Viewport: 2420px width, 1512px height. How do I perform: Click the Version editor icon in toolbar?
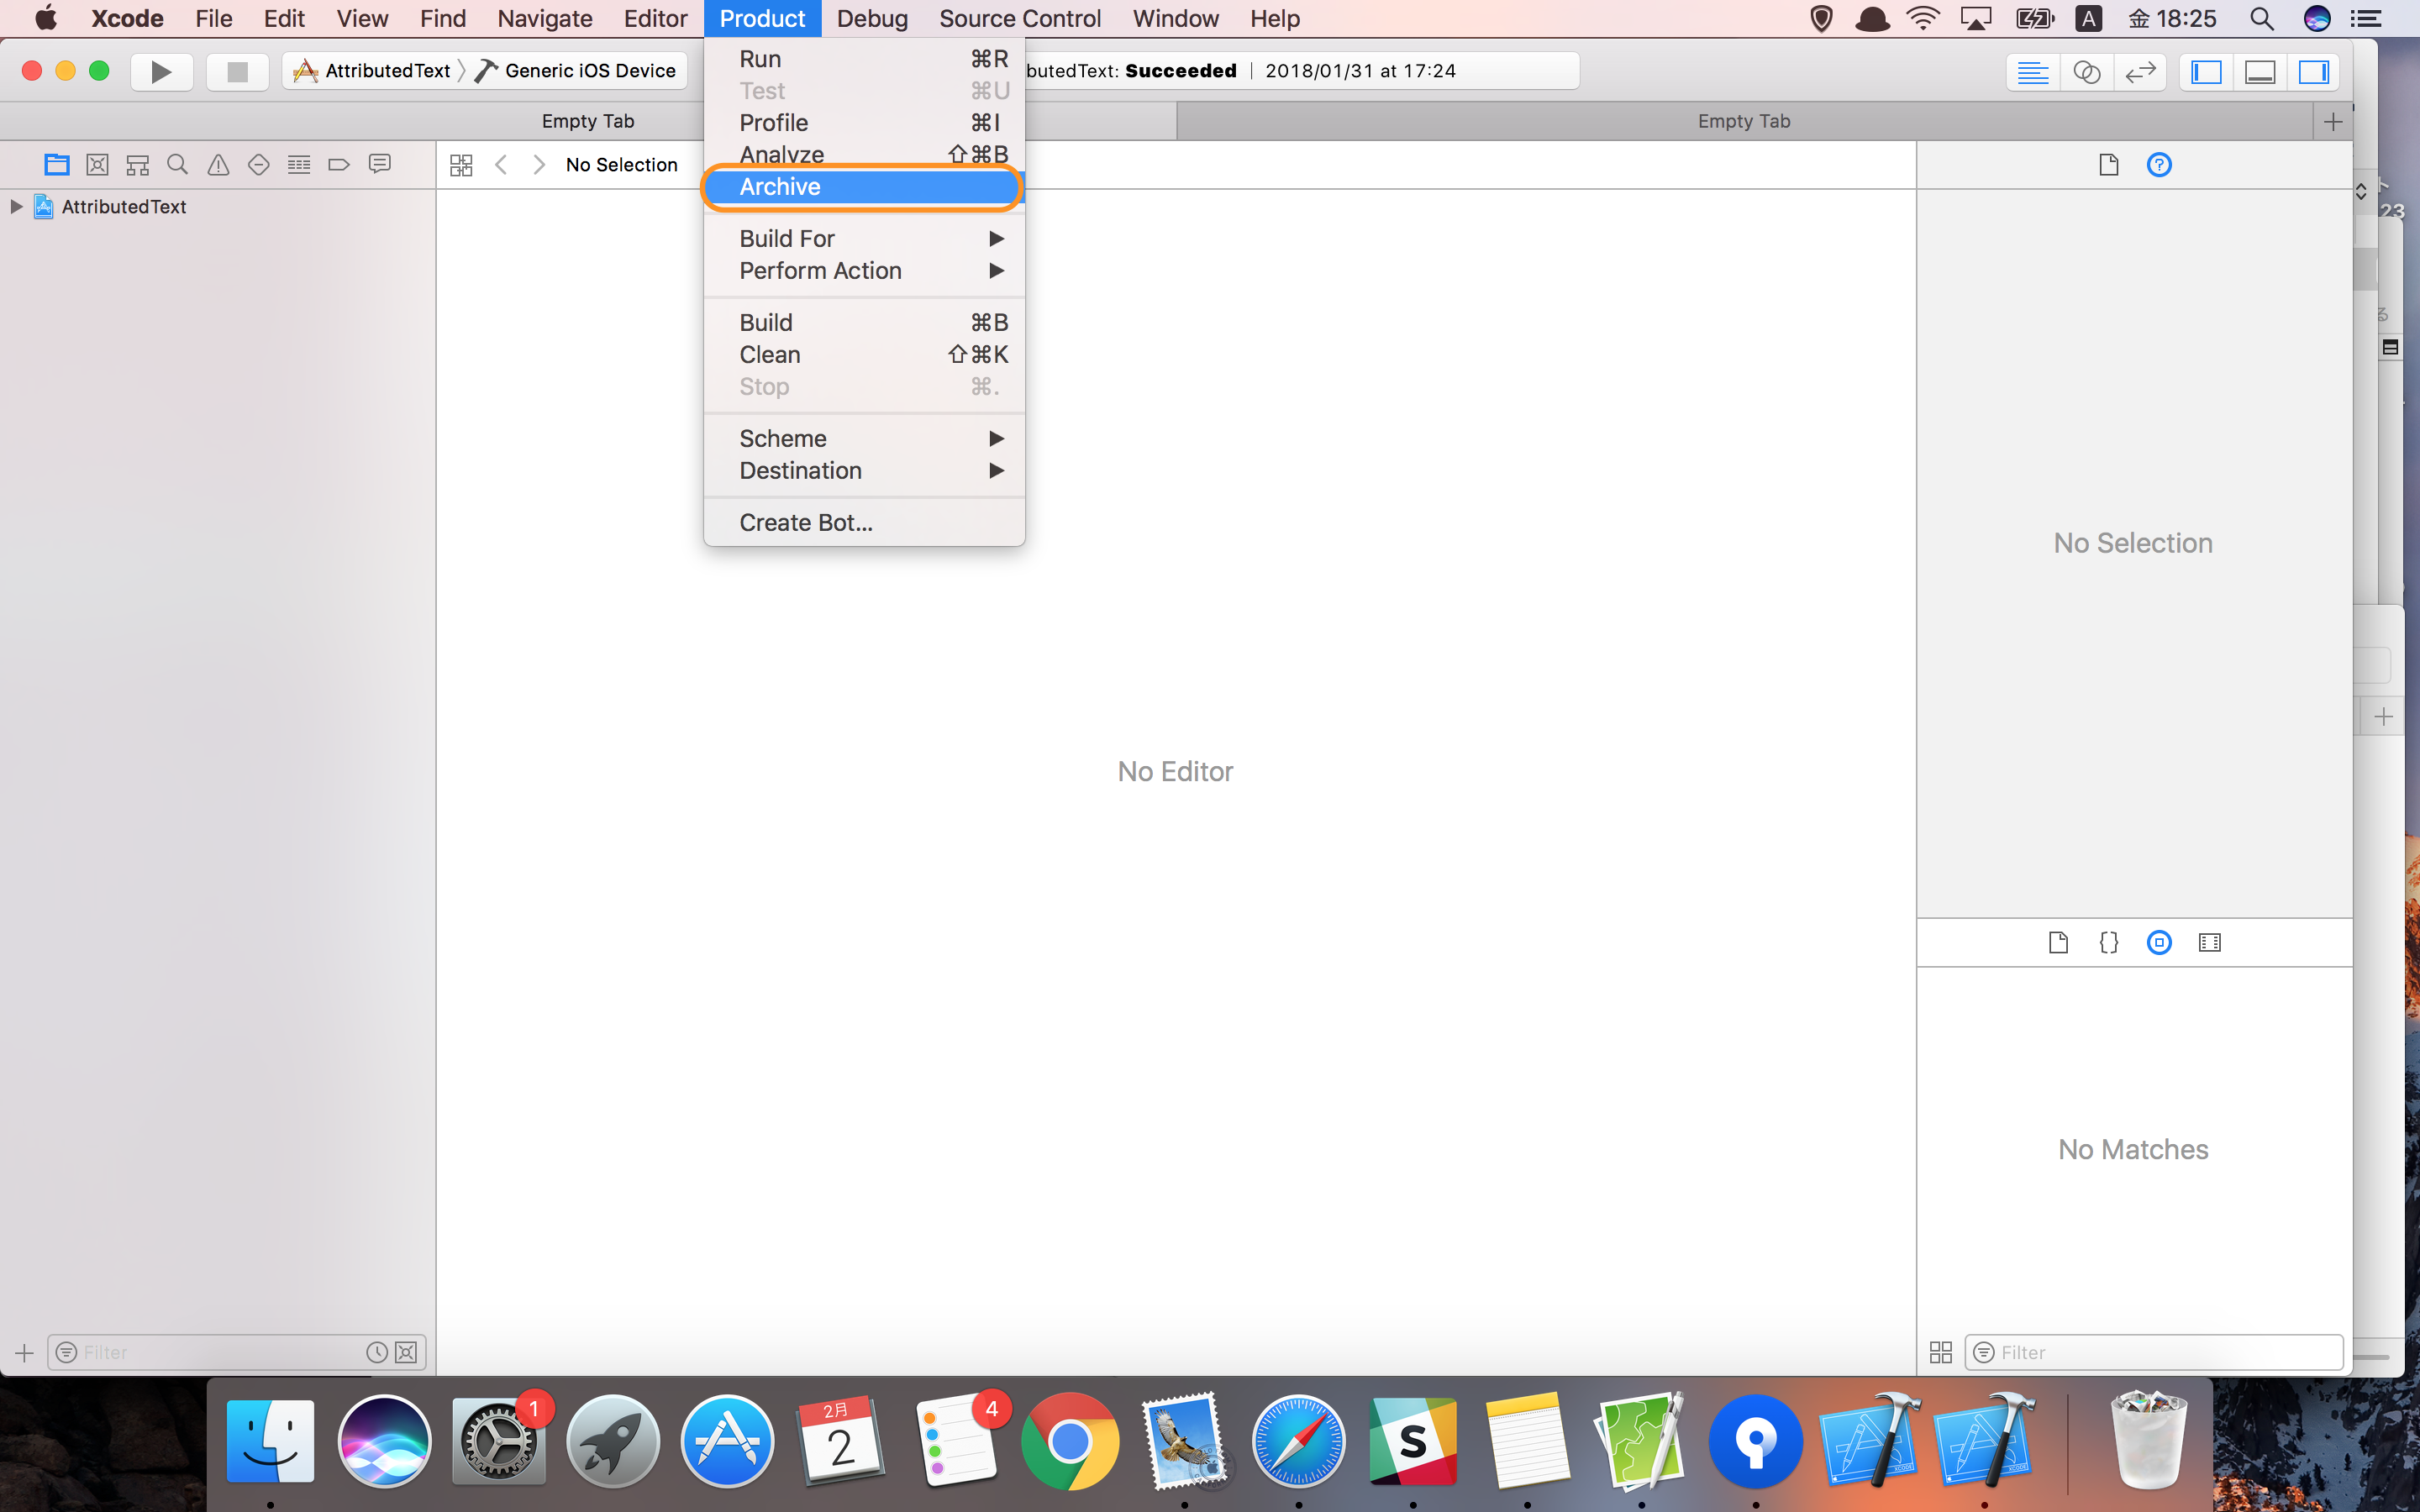point(2139,70)
